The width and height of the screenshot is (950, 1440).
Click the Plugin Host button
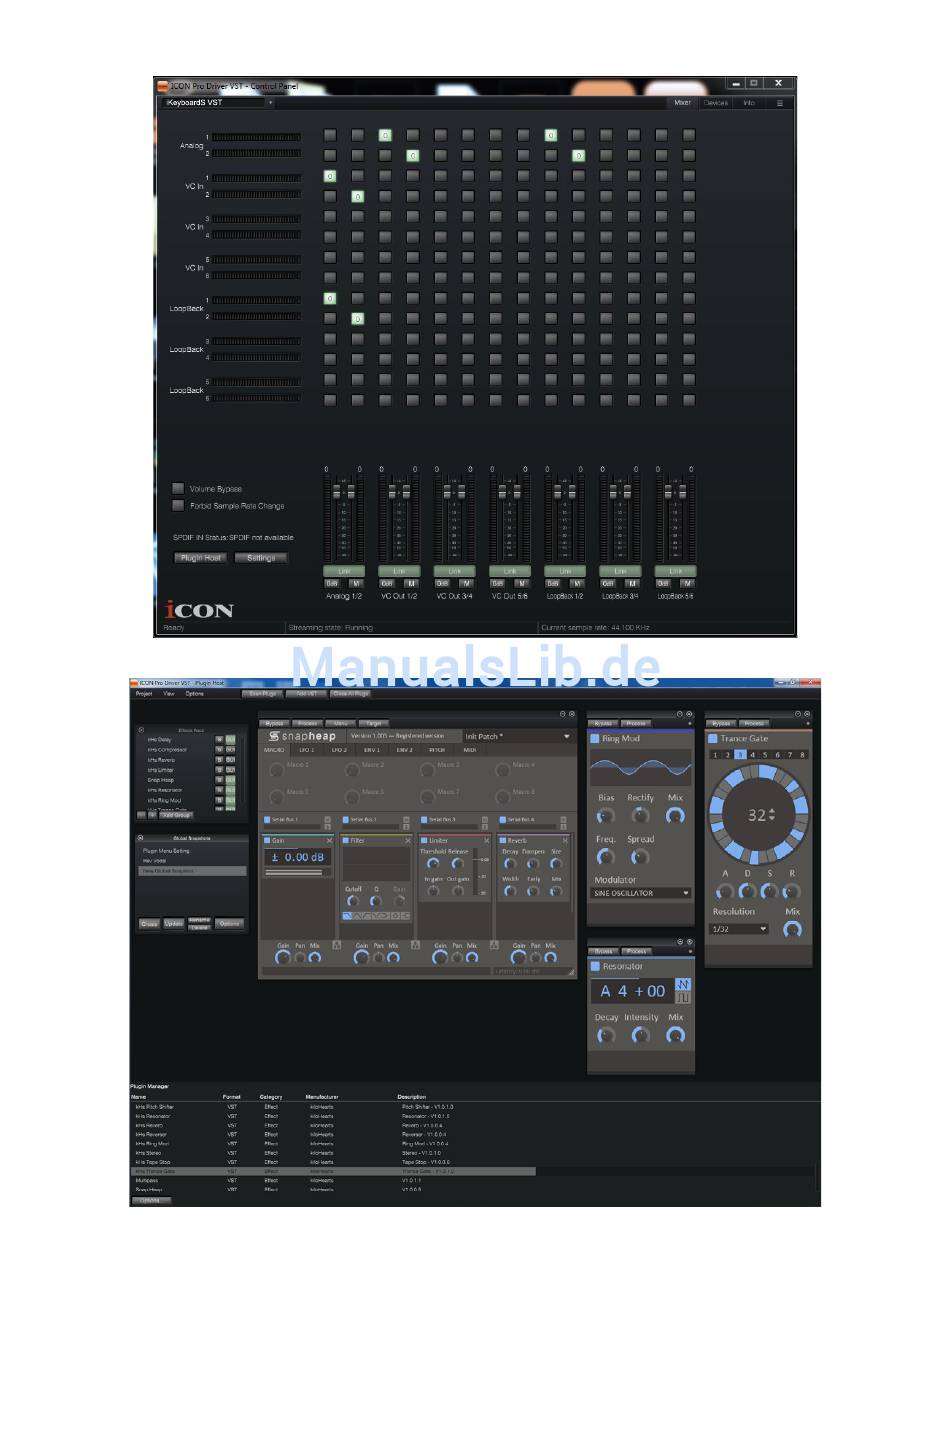(x=201, y=558)
